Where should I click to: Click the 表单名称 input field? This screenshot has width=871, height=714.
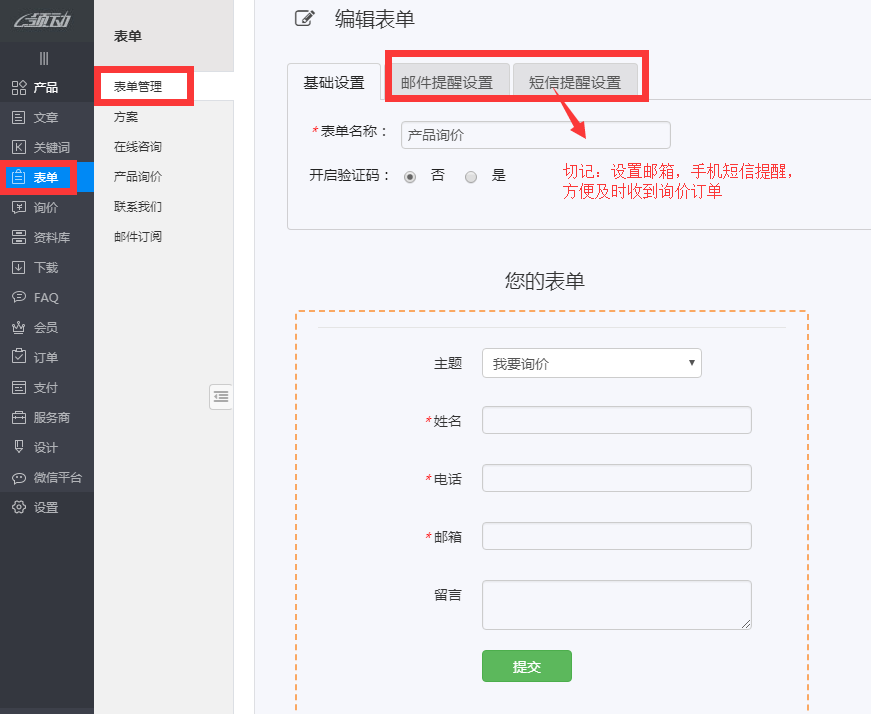[535, 135]
